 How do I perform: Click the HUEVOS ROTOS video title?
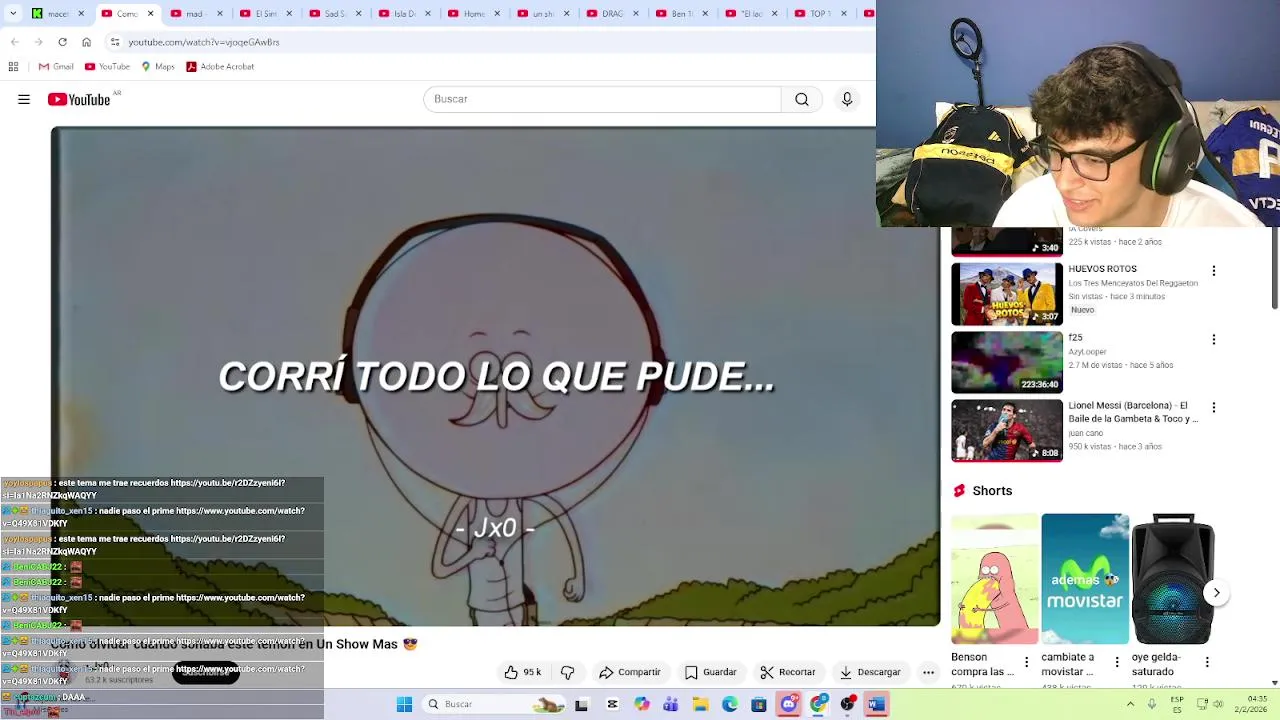(1102, 269)
